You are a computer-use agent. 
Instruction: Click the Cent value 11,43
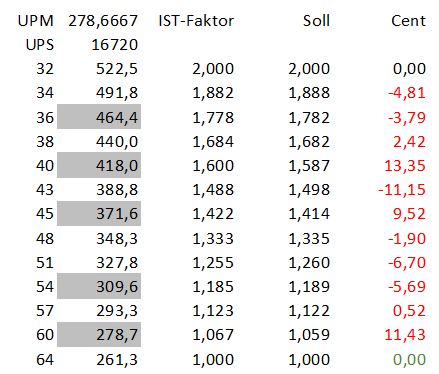(405, 335)
